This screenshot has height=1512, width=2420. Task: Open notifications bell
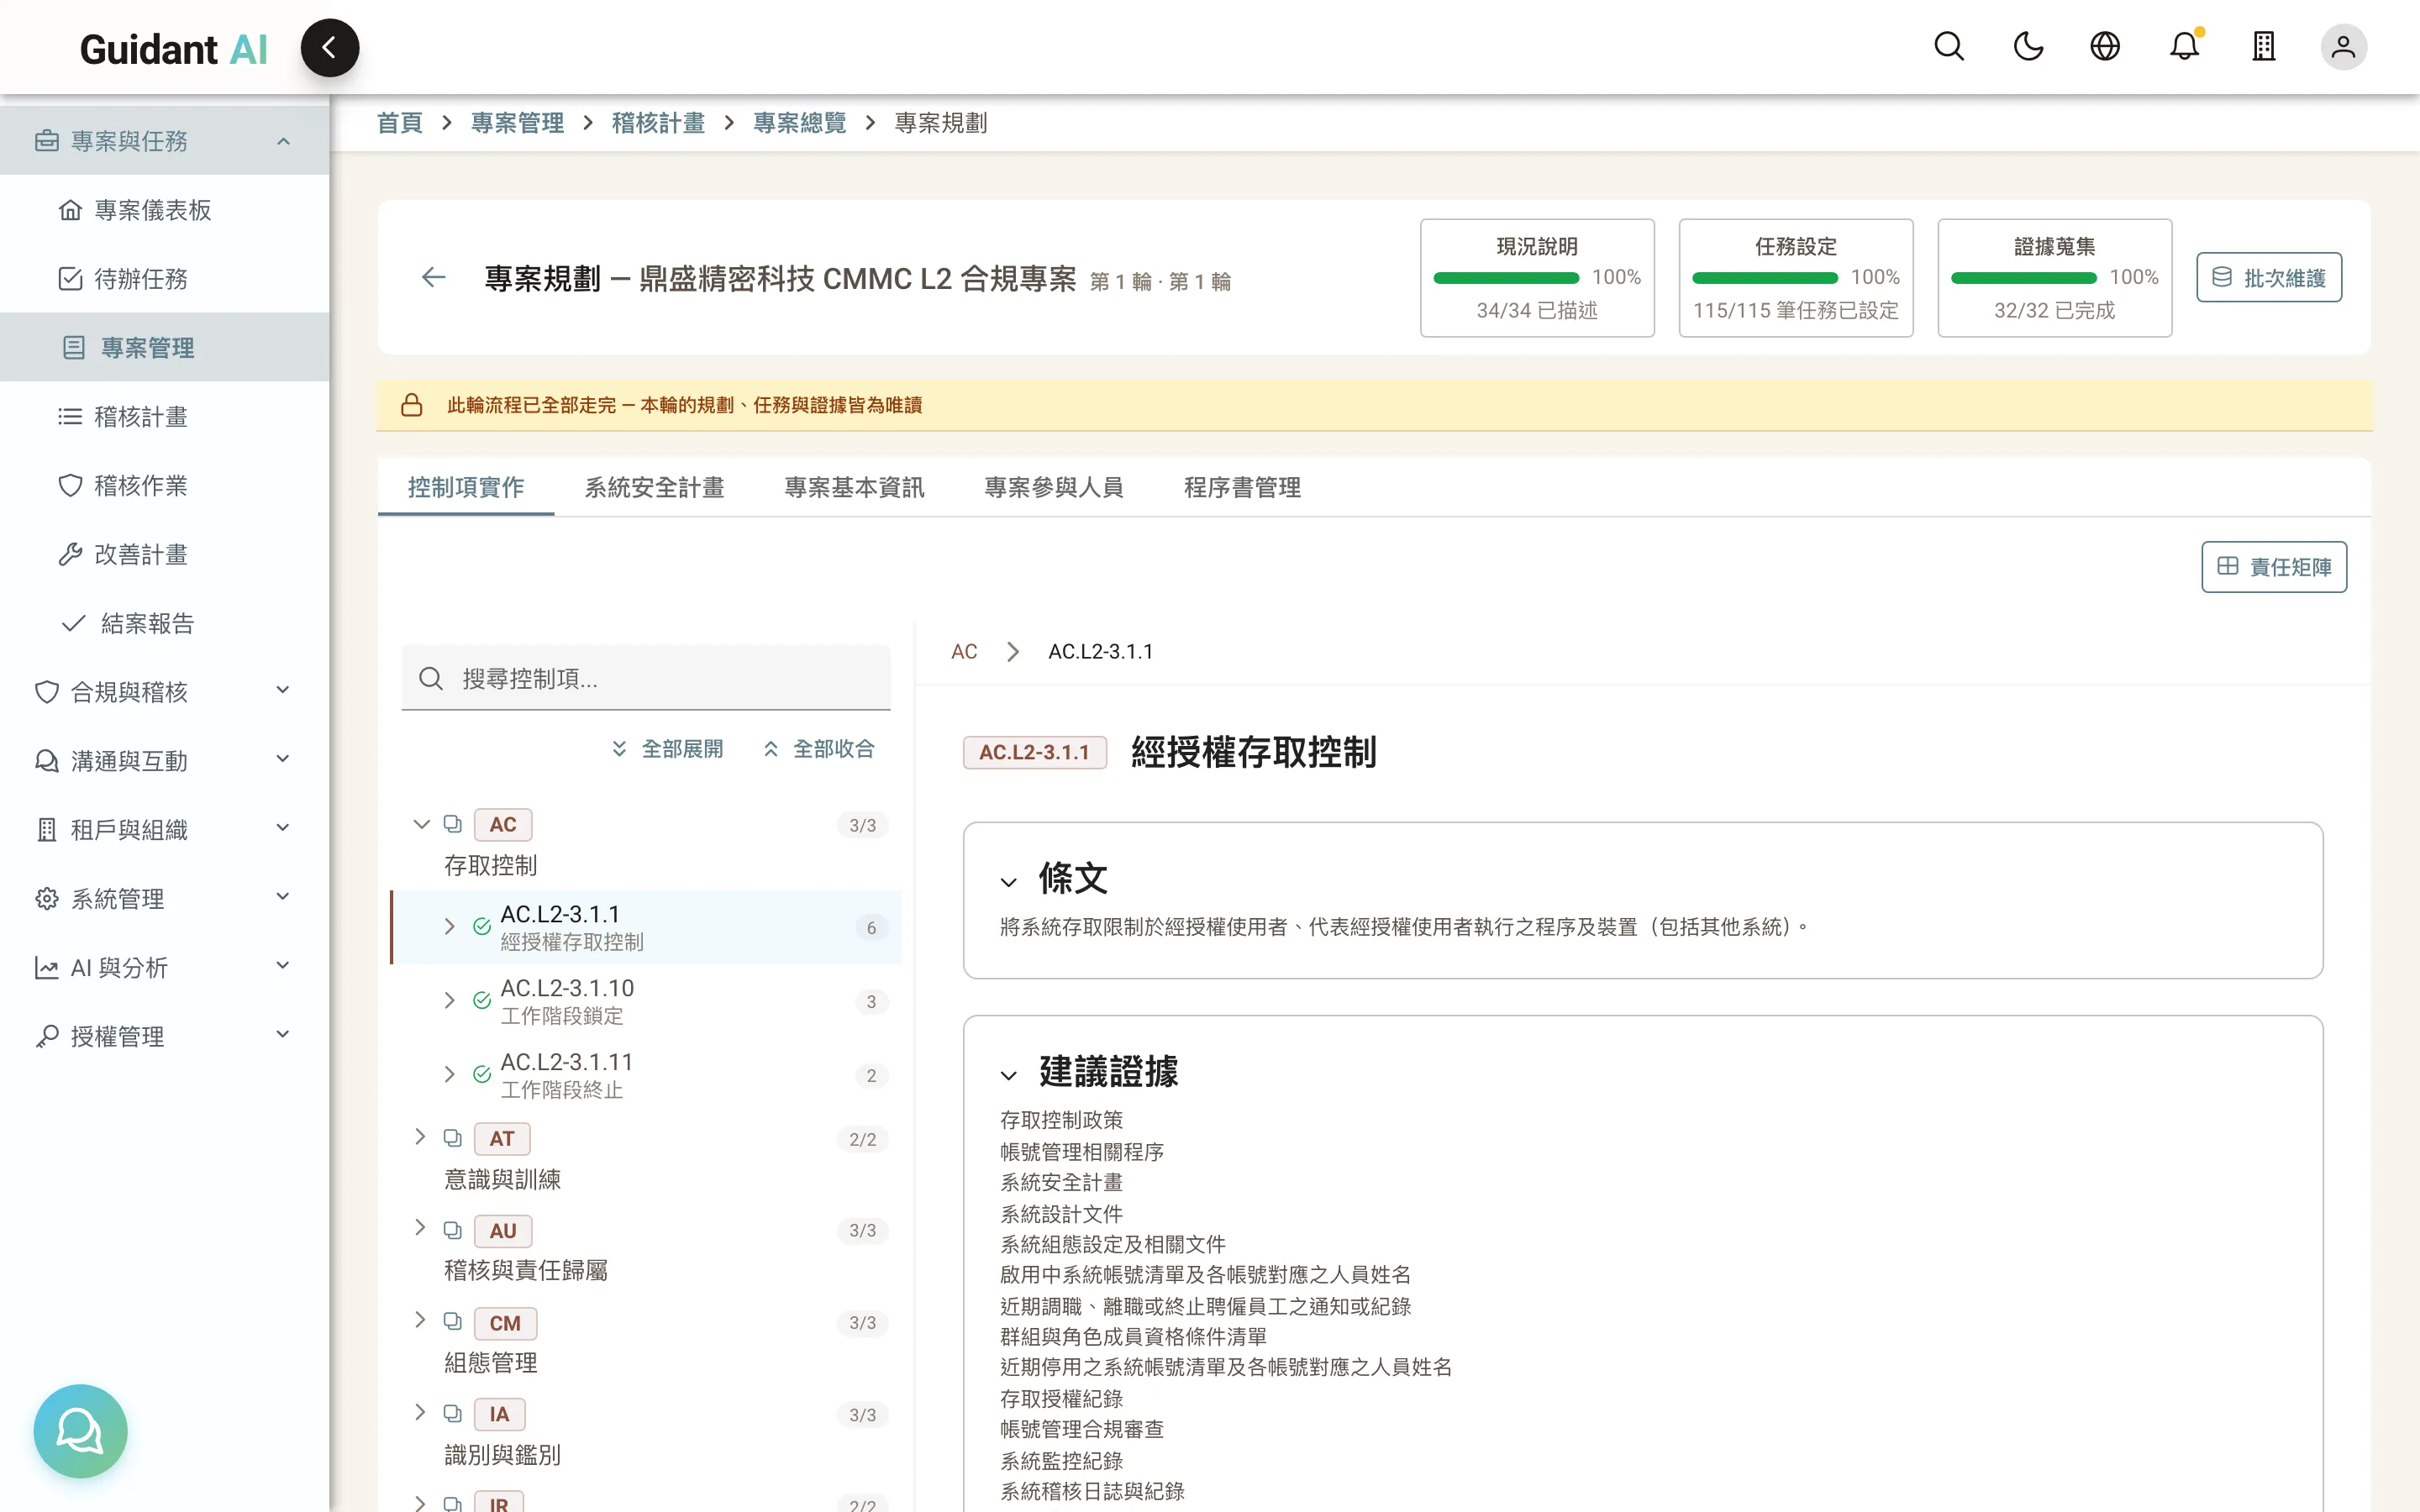(2185, 47)
